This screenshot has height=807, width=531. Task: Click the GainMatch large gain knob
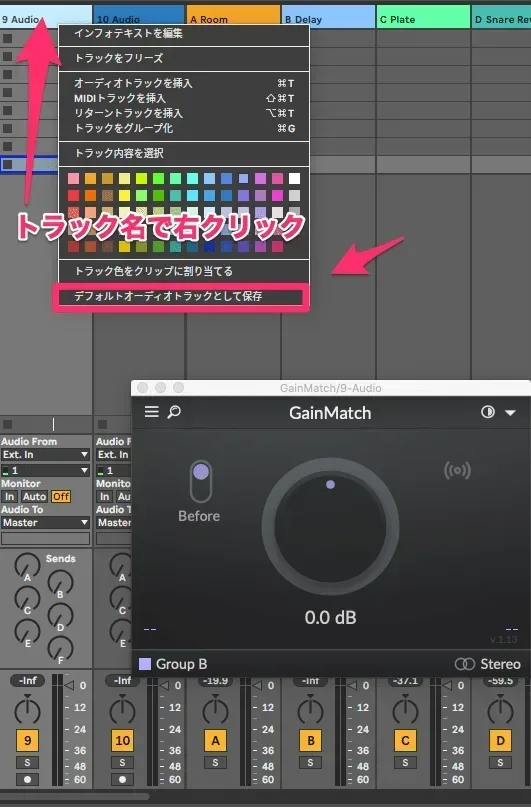tap(330, 527)
